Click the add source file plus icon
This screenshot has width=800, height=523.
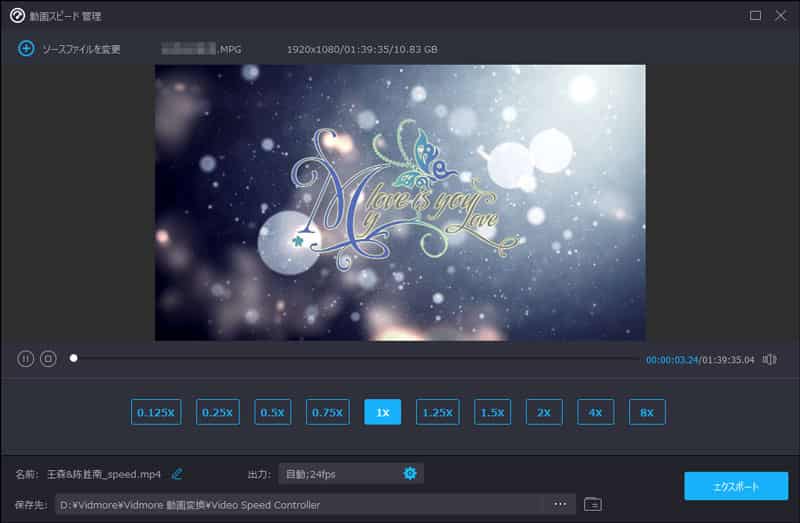click(26, 48)
